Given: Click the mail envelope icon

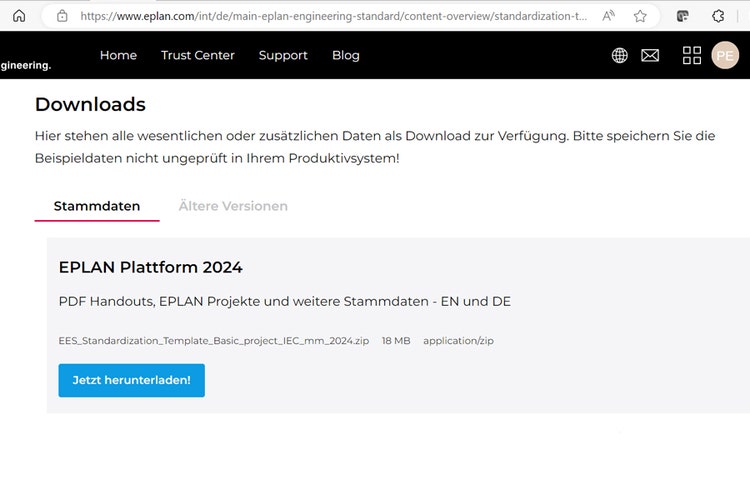Looking at the screenshot, I should pyautogui.click(x=650, y=55).
